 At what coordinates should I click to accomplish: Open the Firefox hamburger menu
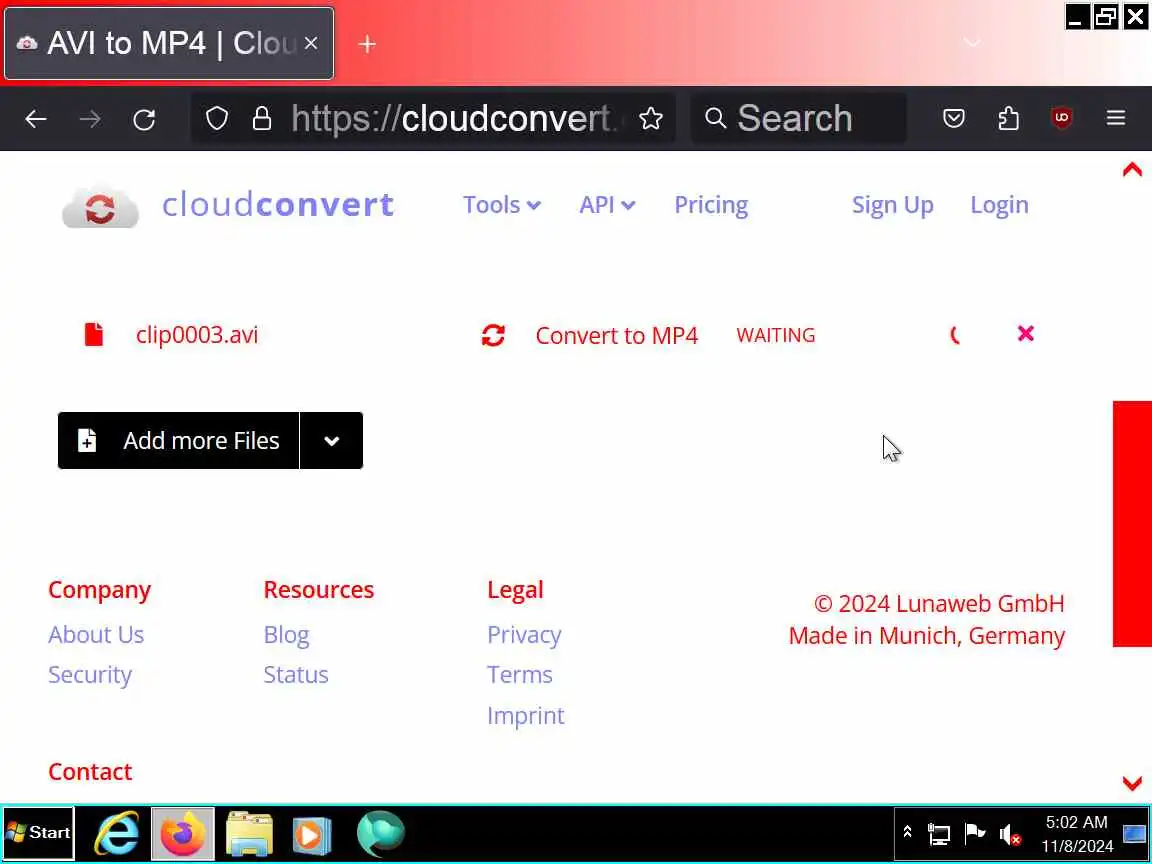coord(1116,118)
